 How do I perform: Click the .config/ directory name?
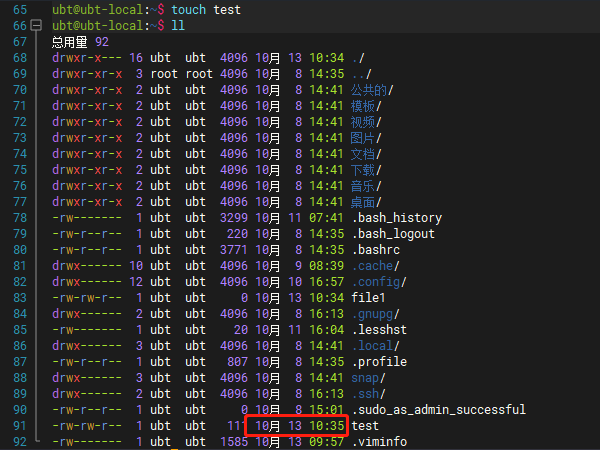[x=379, y=282]
